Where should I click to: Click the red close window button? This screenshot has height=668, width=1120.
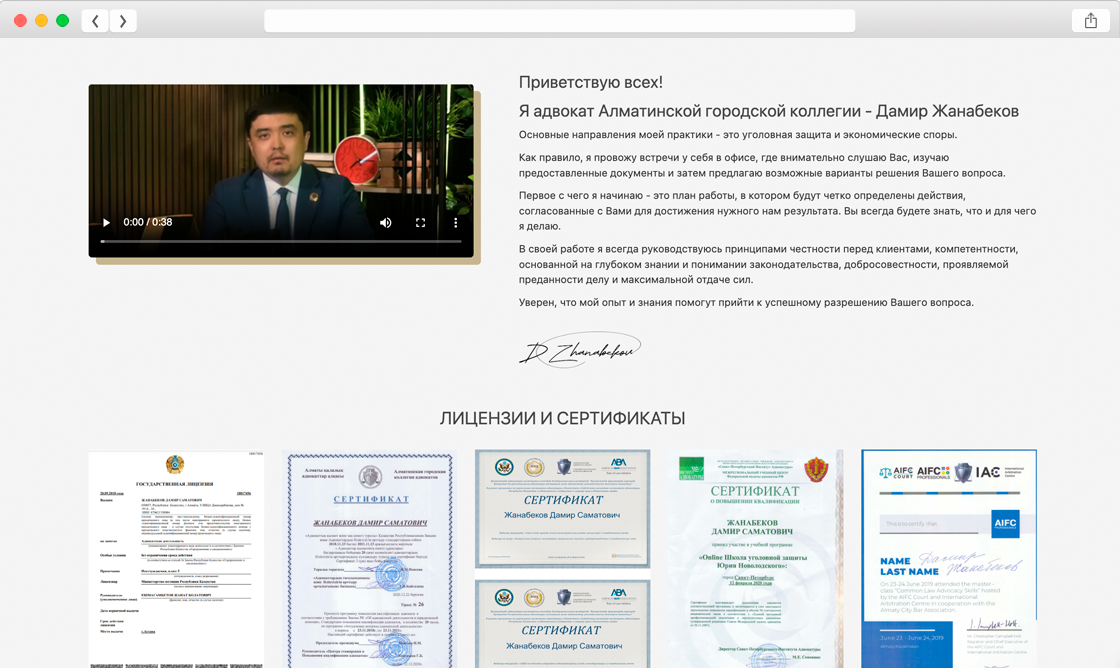pos(20,21)
